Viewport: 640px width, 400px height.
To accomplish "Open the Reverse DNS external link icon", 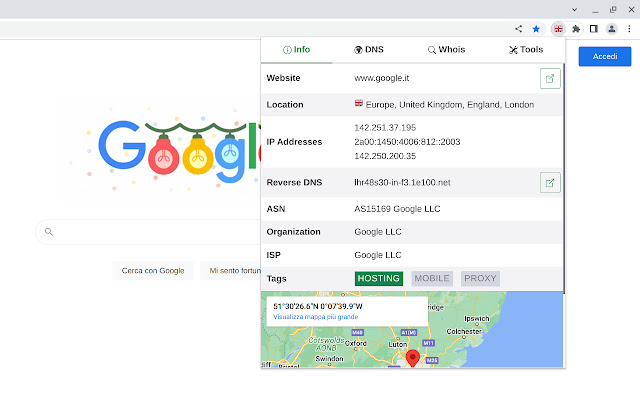I will (x=550, y=182).
